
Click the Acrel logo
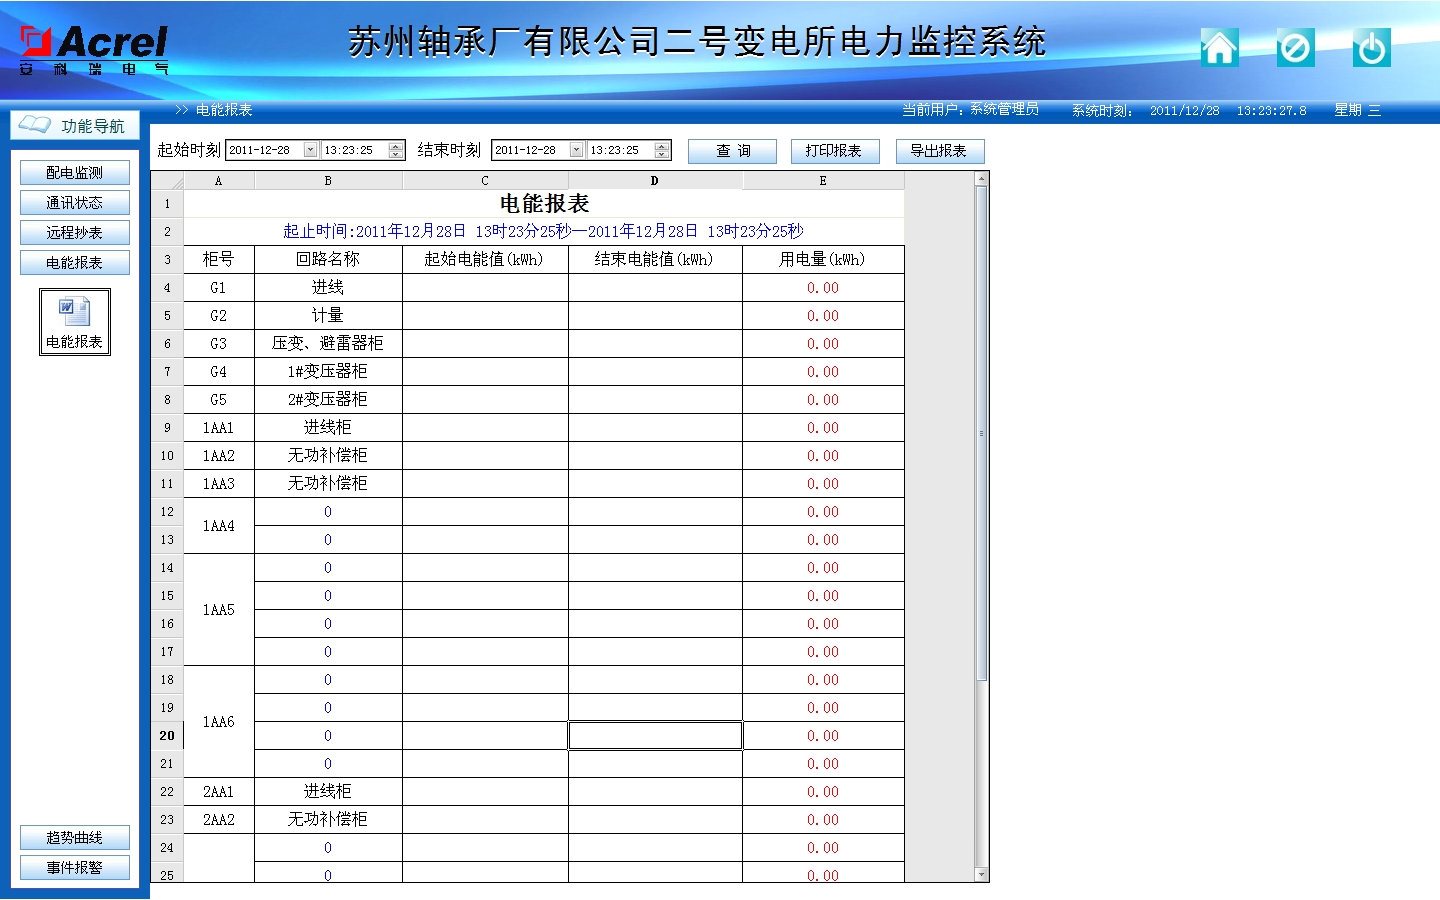coord(94,48)
